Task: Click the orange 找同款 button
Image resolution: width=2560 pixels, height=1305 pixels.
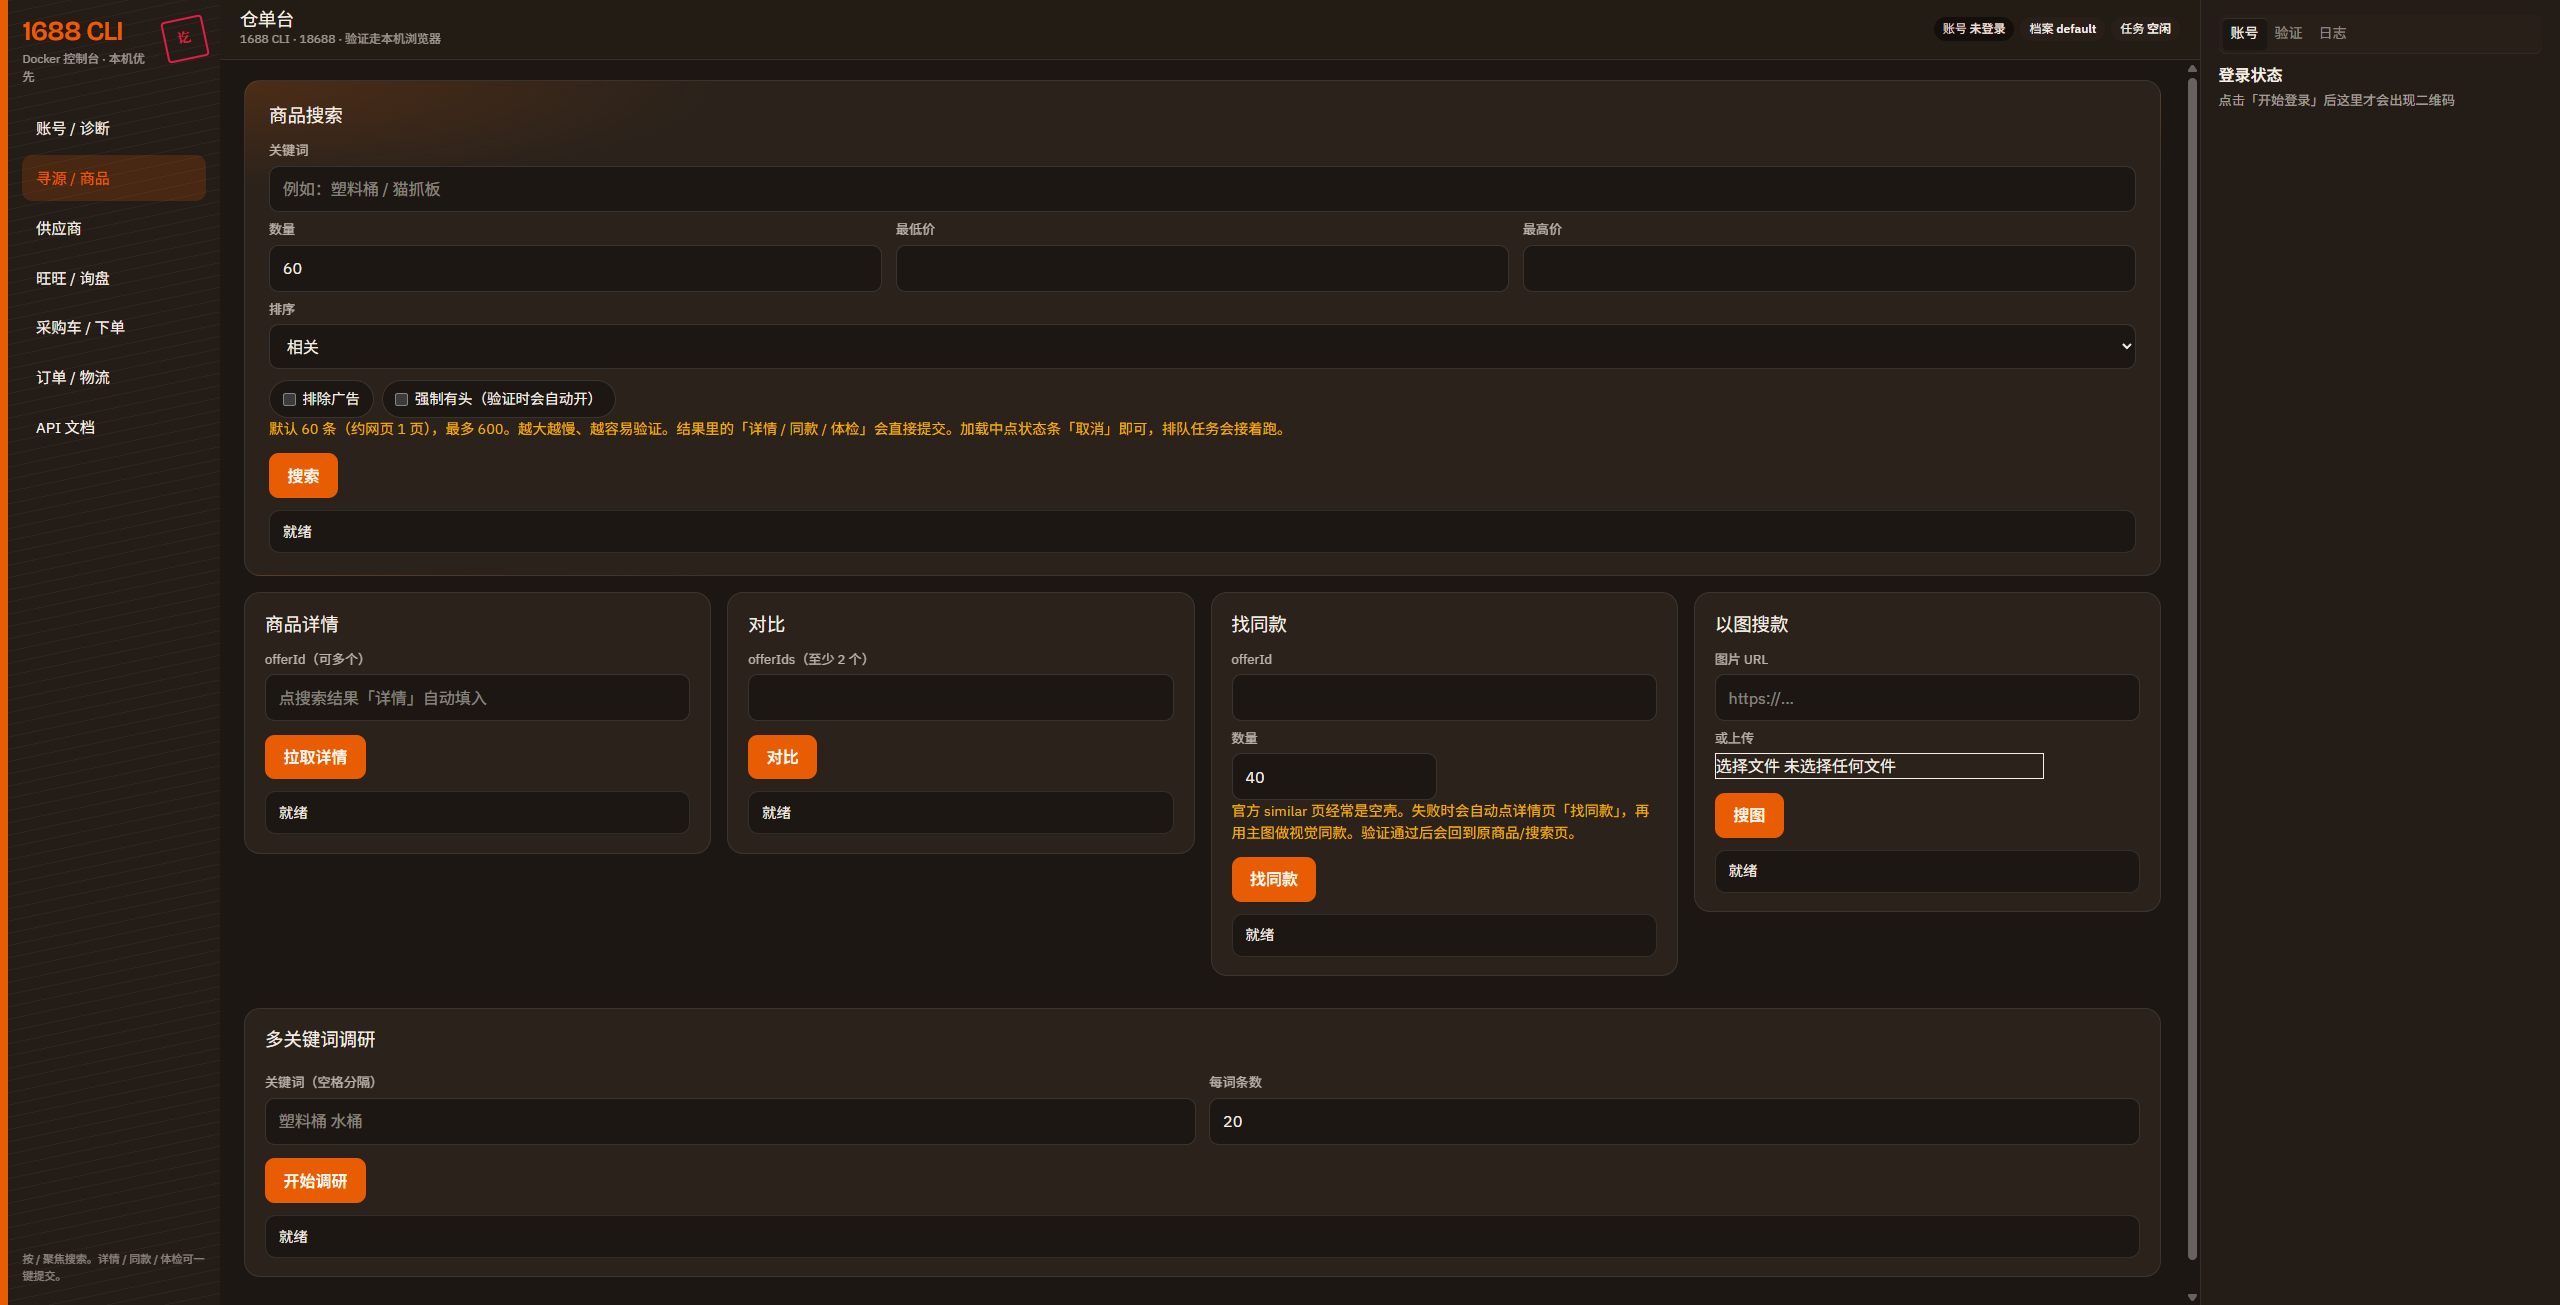Action: (1273, 879)
